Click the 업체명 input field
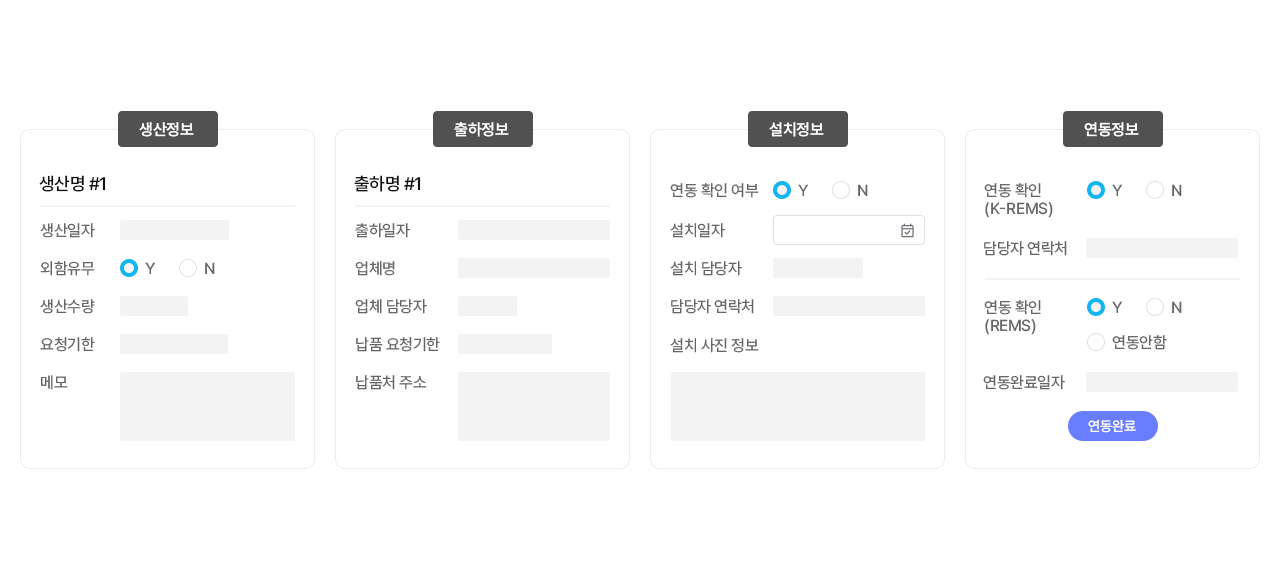Screen dimensions: 1280x580 [533, 268]
